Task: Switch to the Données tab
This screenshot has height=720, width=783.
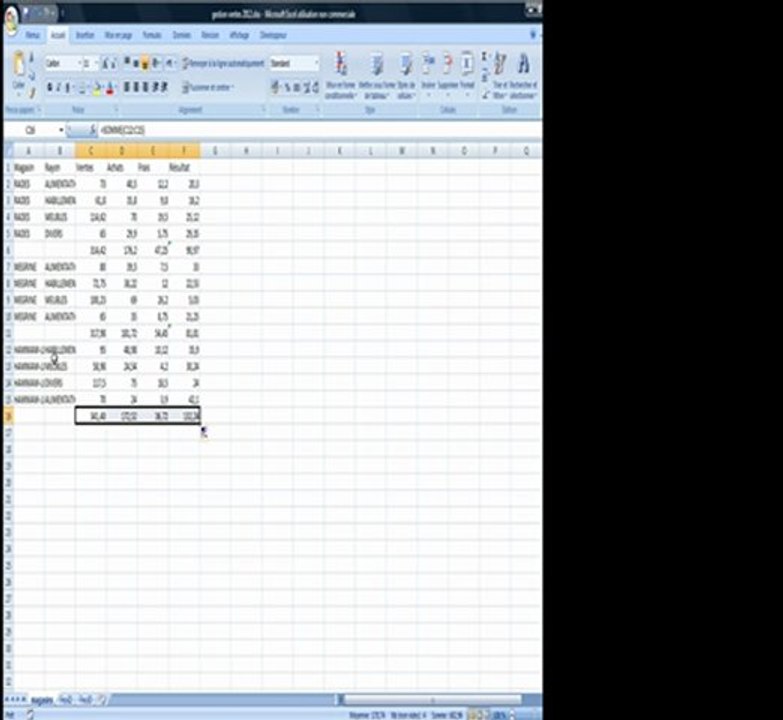Action: [x=181, y=35]
